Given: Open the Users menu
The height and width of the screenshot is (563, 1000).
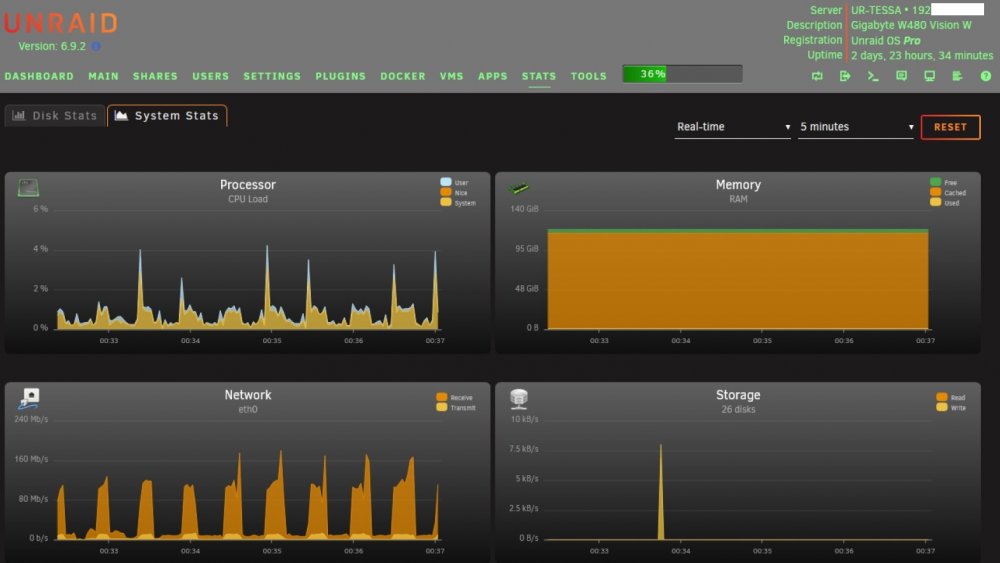Looking at the screenshot, I should (x=210, y=76).
